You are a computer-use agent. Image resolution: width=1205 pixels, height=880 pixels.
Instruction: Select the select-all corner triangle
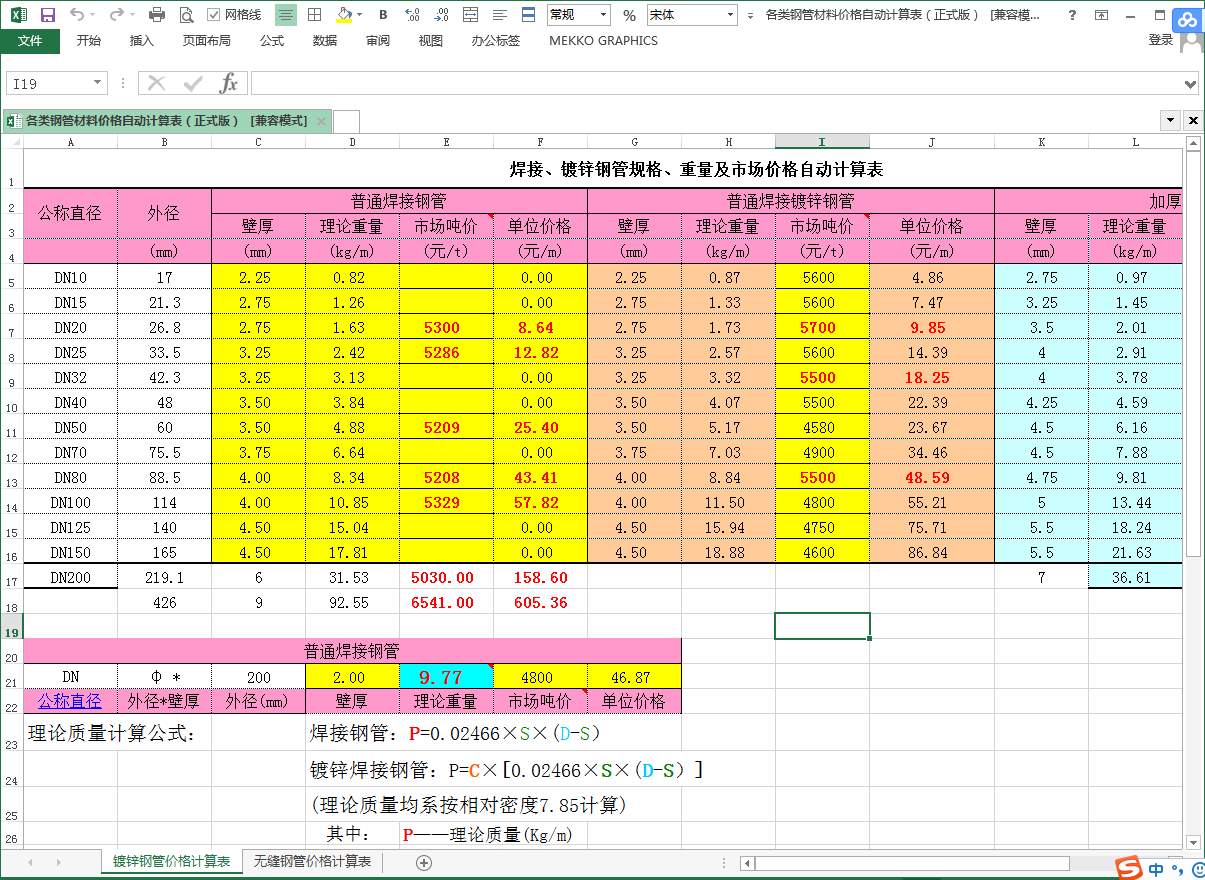[12, 142]
